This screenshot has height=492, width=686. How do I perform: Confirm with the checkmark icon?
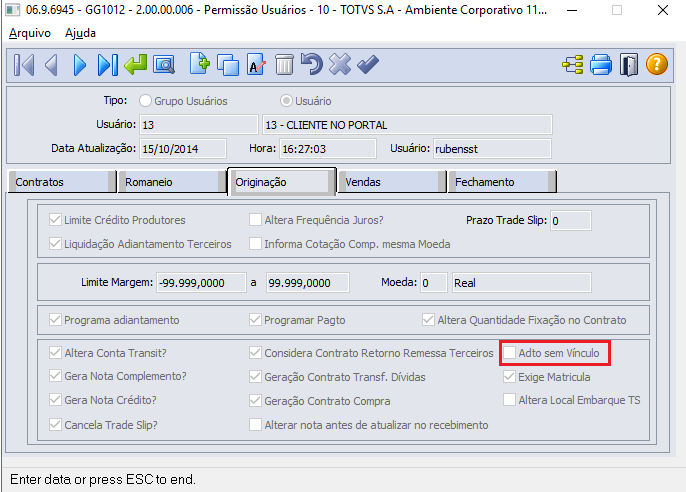pos(368,64)
